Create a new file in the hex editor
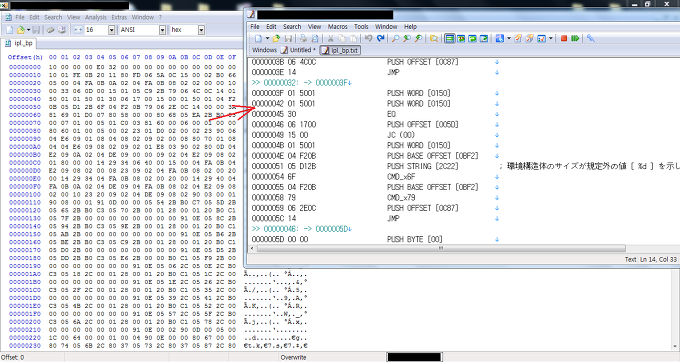The height and width of the screenshot is (362, 680). 9,30
